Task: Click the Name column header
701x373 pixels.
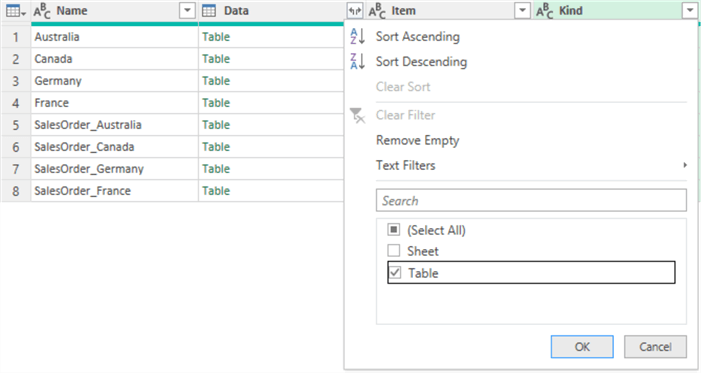Action: pyautogui.click(x=115, y=11)
